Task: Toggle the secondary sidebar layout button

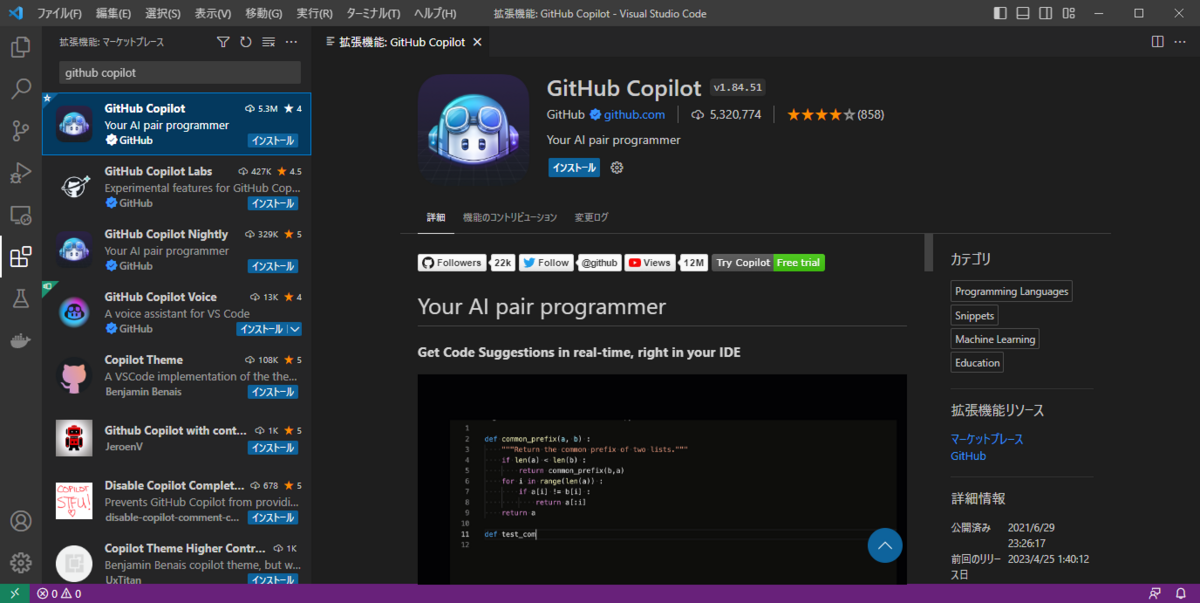Action: (x=1047, y=13)
